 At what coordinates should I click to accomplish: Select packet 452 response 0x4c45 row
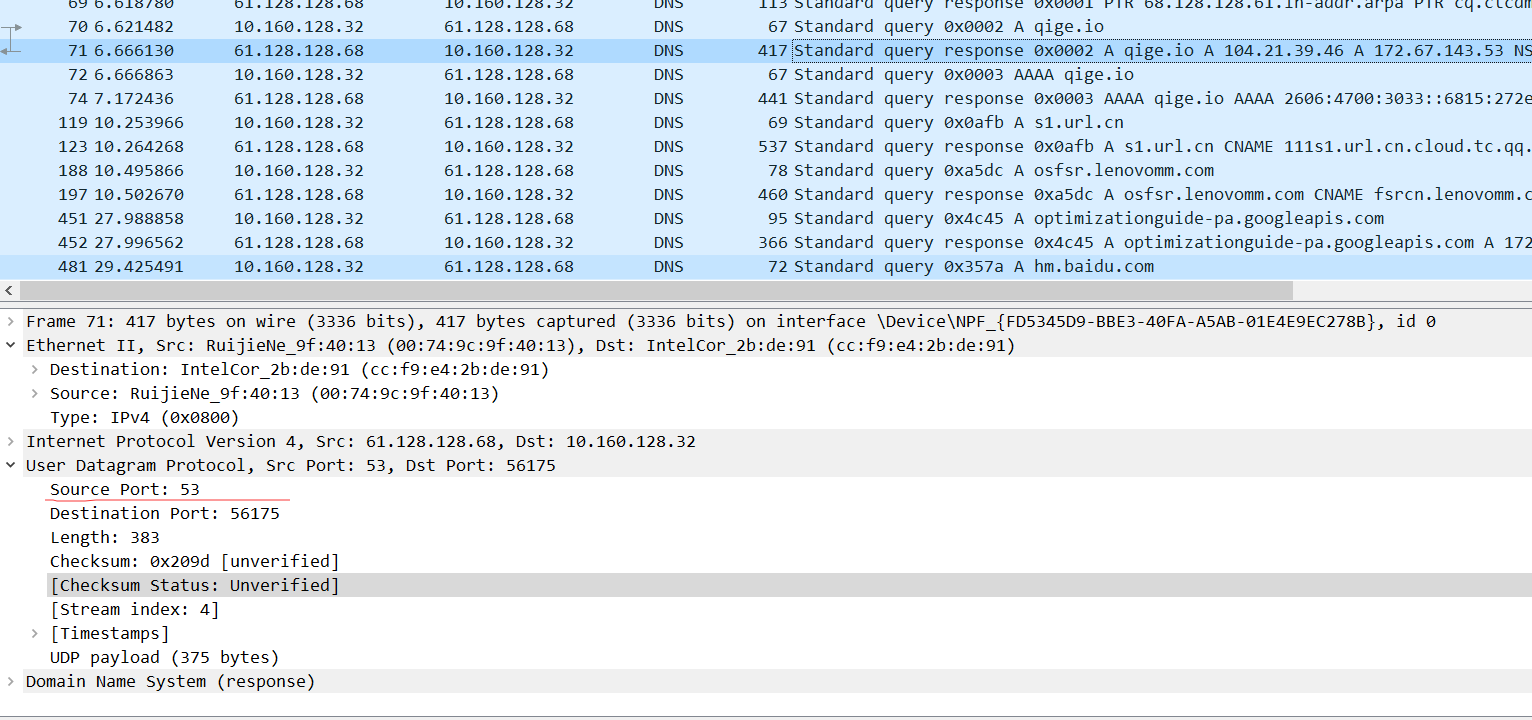click(x=766, y=243)
